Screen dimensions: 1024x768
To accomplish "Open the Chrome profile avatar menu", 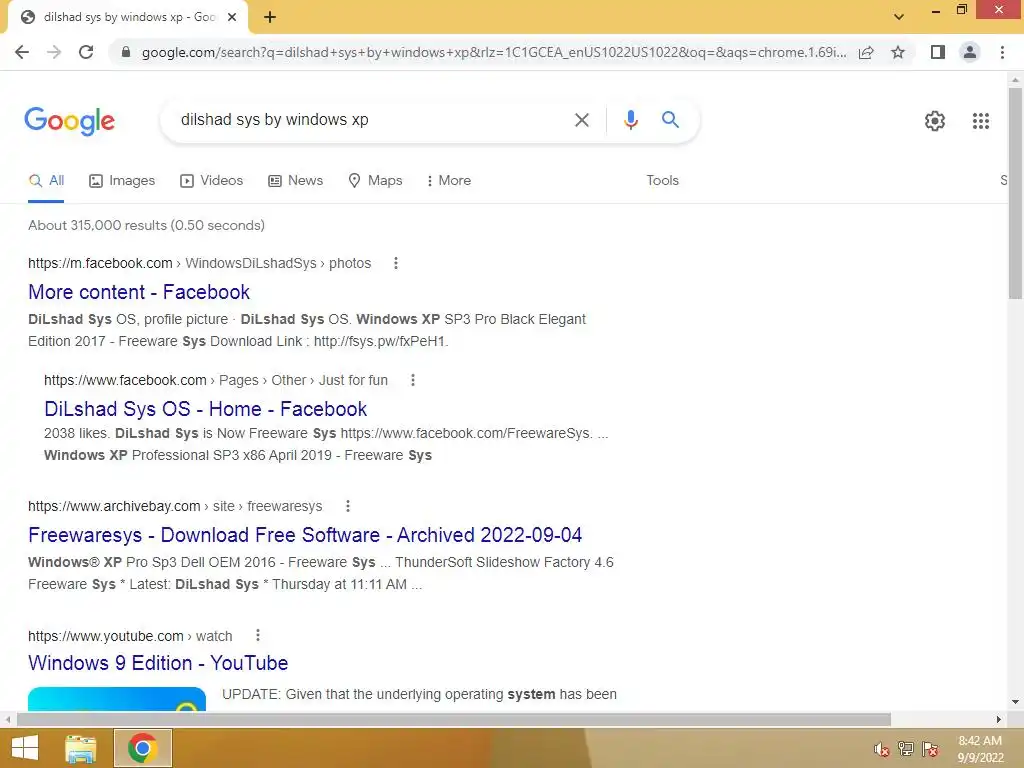I will pyautogui.click(x=970, y=52).
